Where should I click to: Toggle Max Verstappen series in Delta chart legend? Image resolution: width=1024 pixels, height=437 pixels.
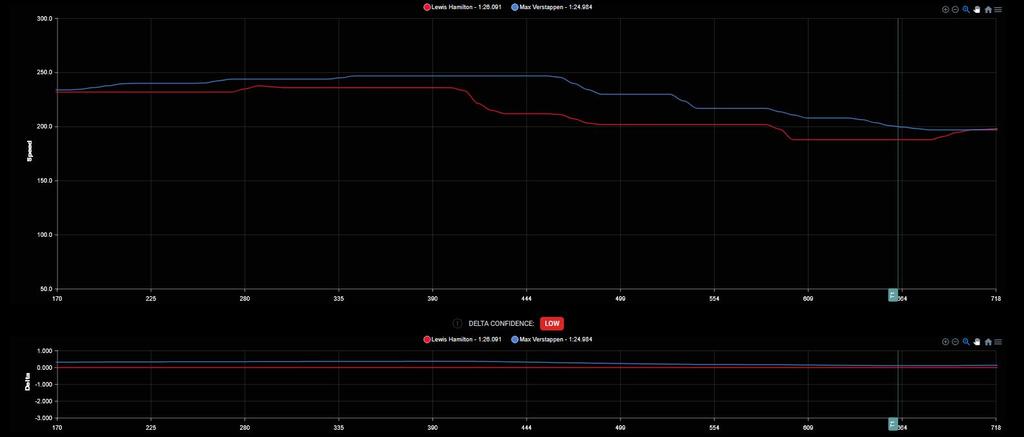pos(552,339)
